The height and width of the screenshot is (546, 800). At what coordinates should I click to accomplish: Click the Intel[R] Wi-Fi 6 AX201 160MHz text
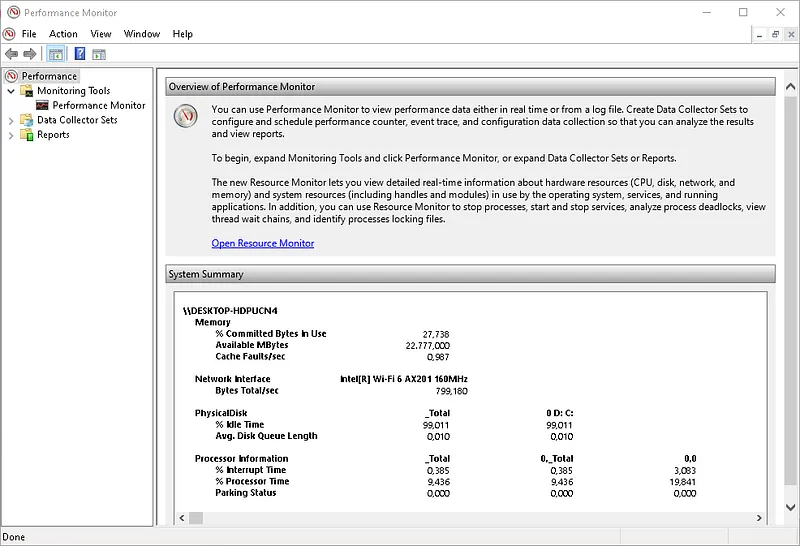coord(404,379)
